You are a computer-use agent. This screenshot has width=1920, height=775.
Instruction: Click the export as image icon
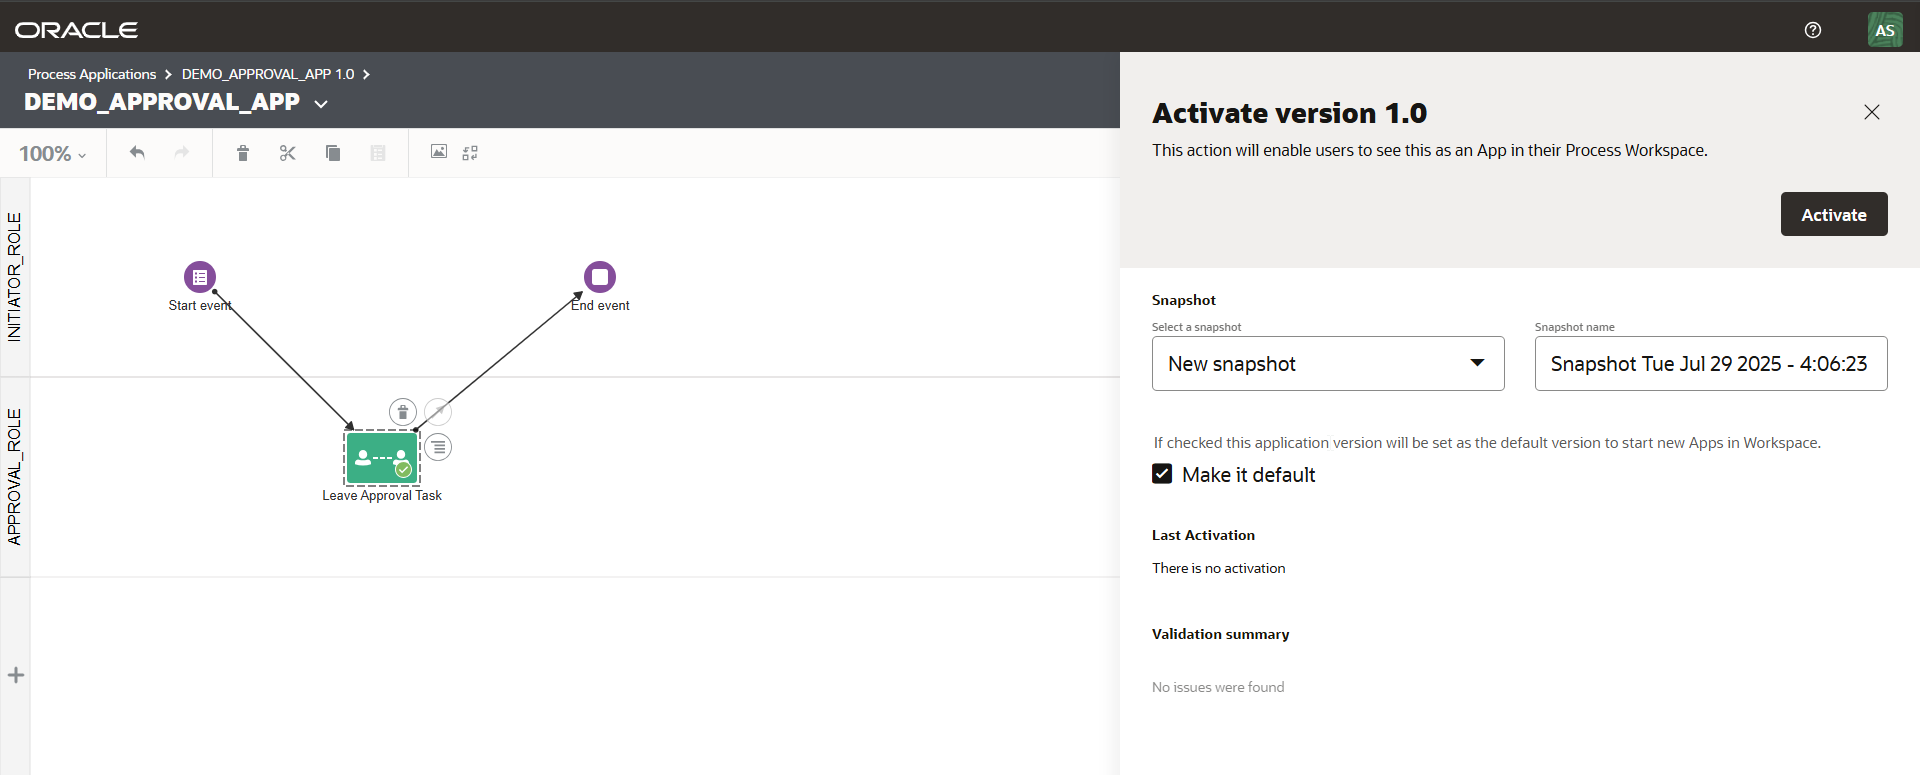438,152
